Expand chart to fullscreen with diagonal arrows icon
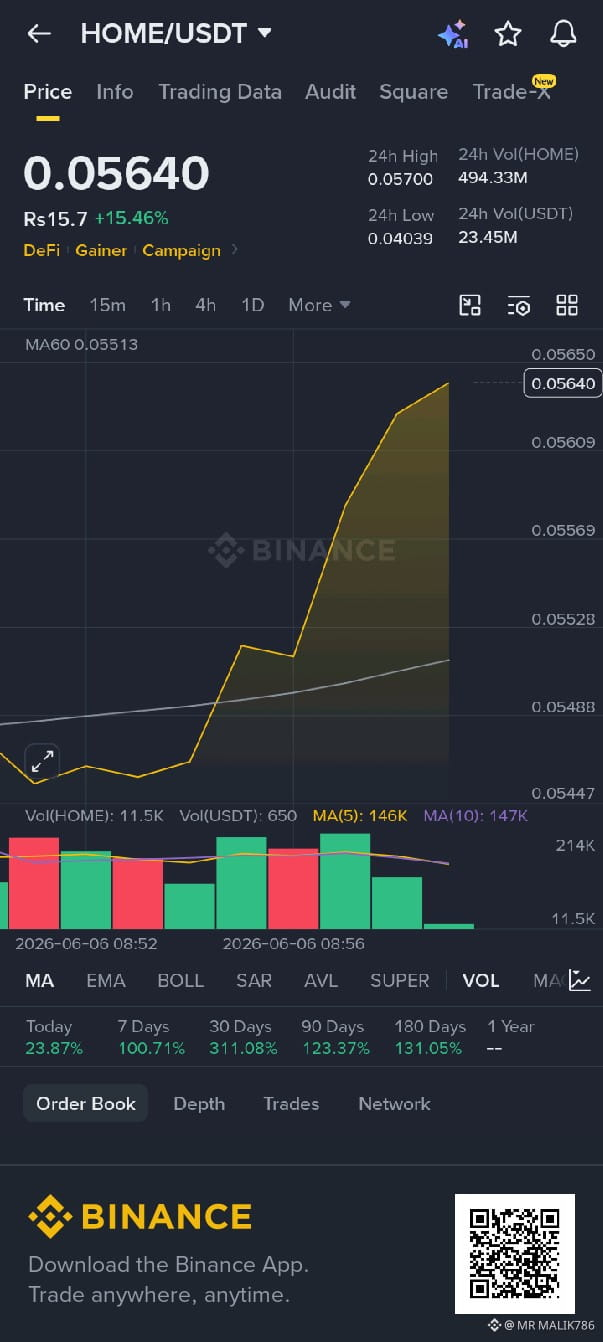Viewport: 603px width, 1342px height. (x=42, y=761)
